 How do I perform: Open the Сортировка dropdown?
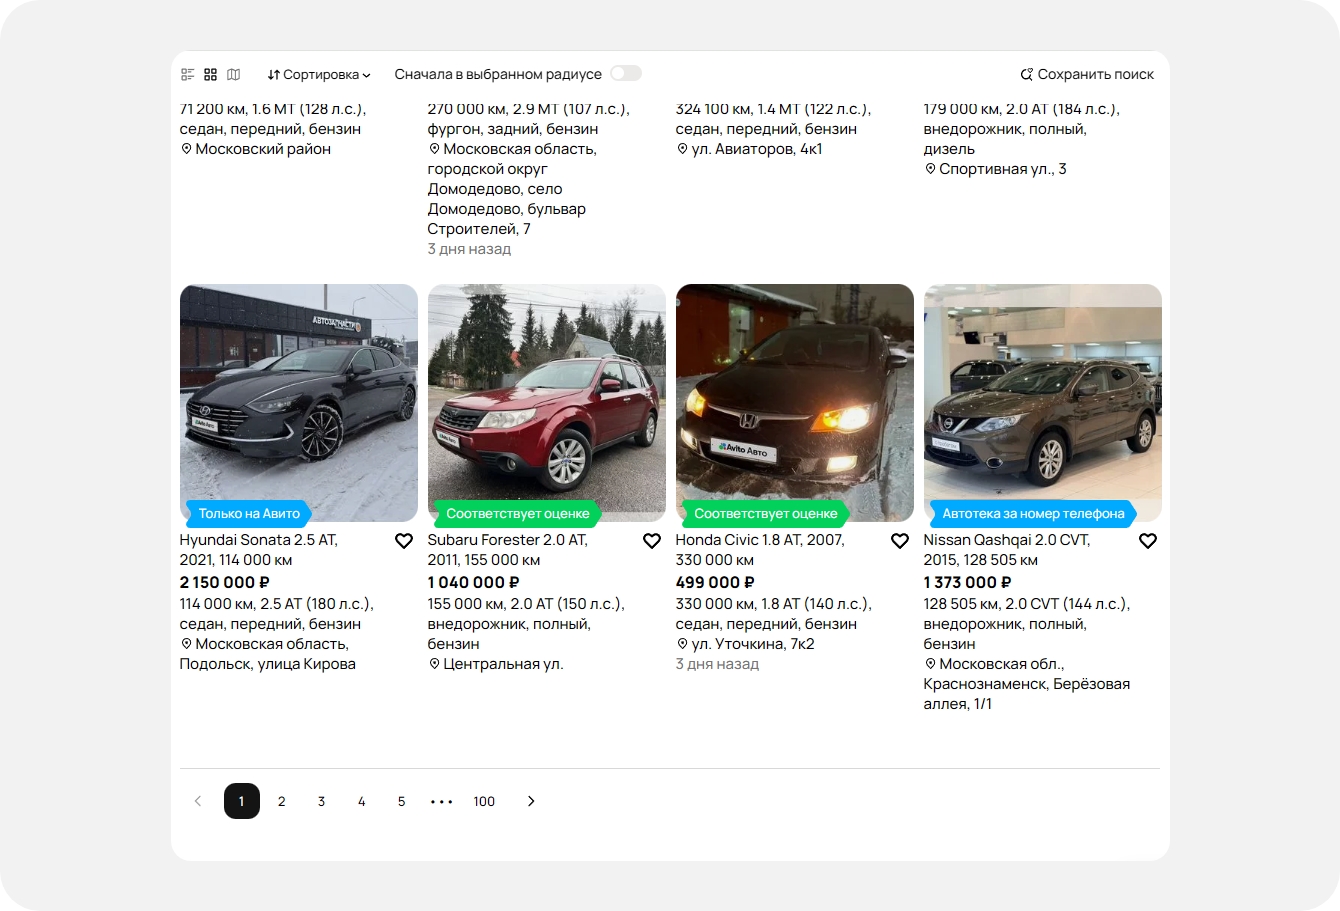[319, 75]
